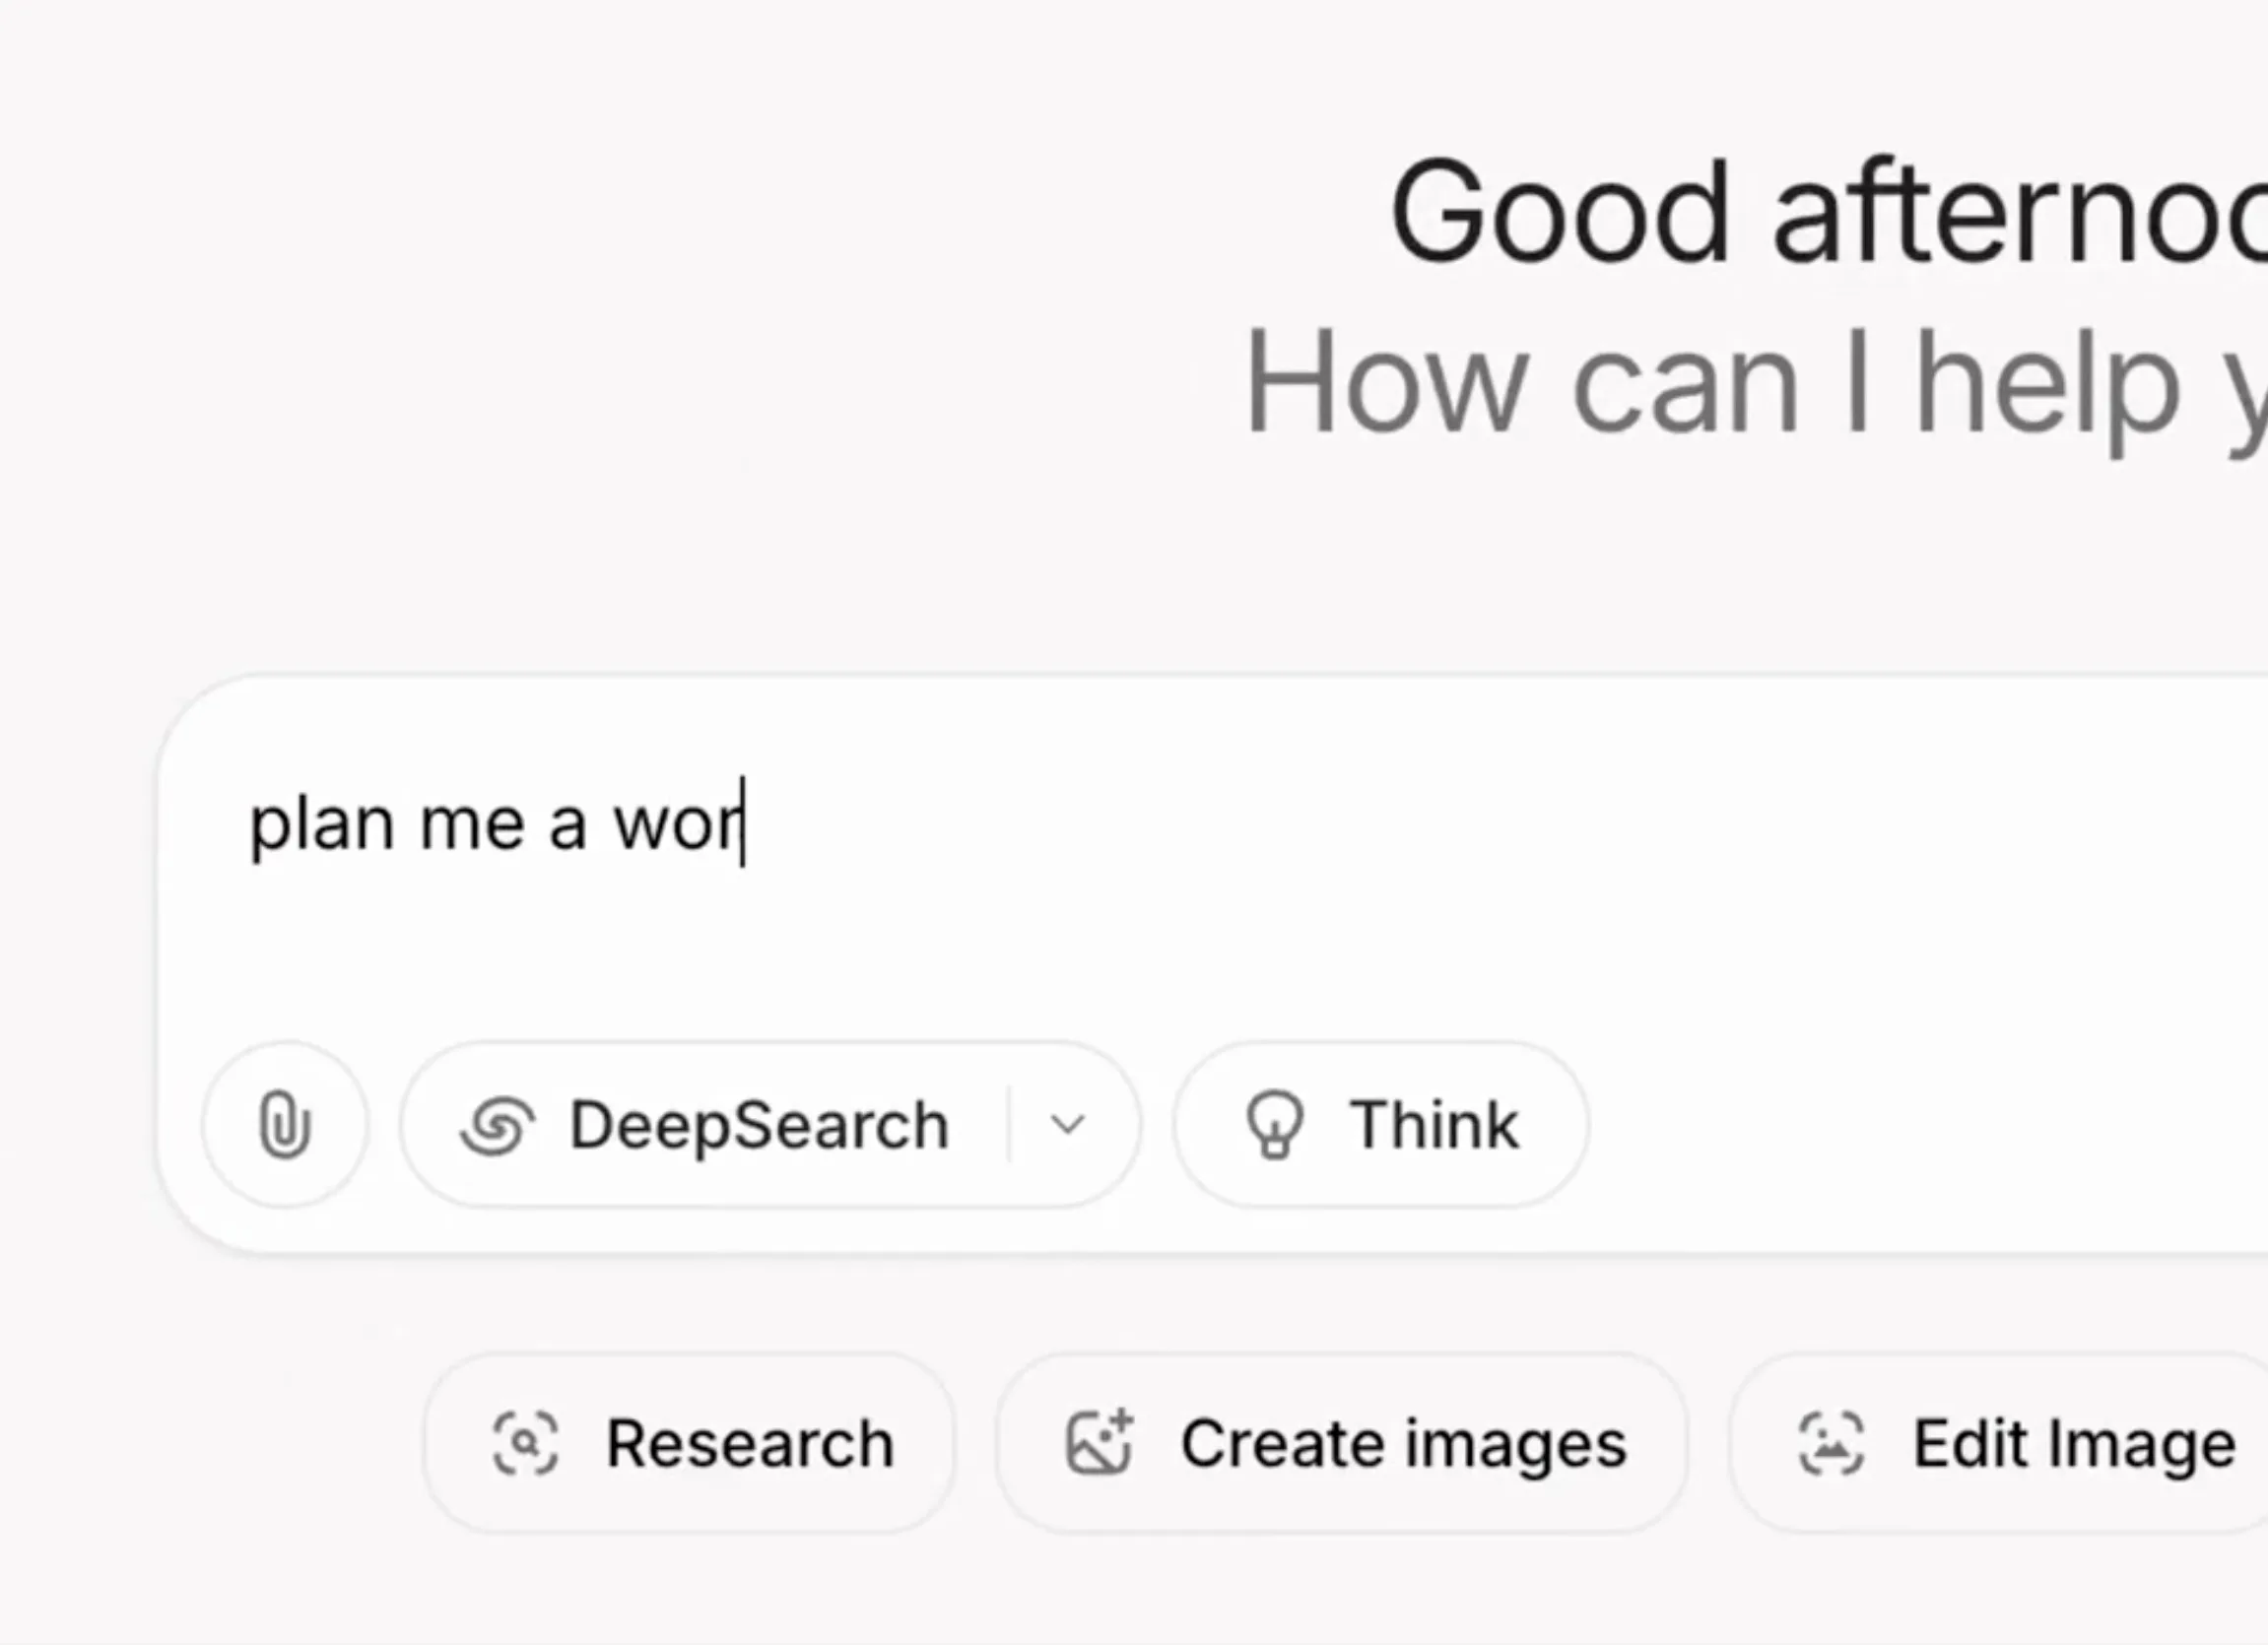Select the Create images suggestion chip
This screenshot has width=2268, height=1645.
1342,1443
